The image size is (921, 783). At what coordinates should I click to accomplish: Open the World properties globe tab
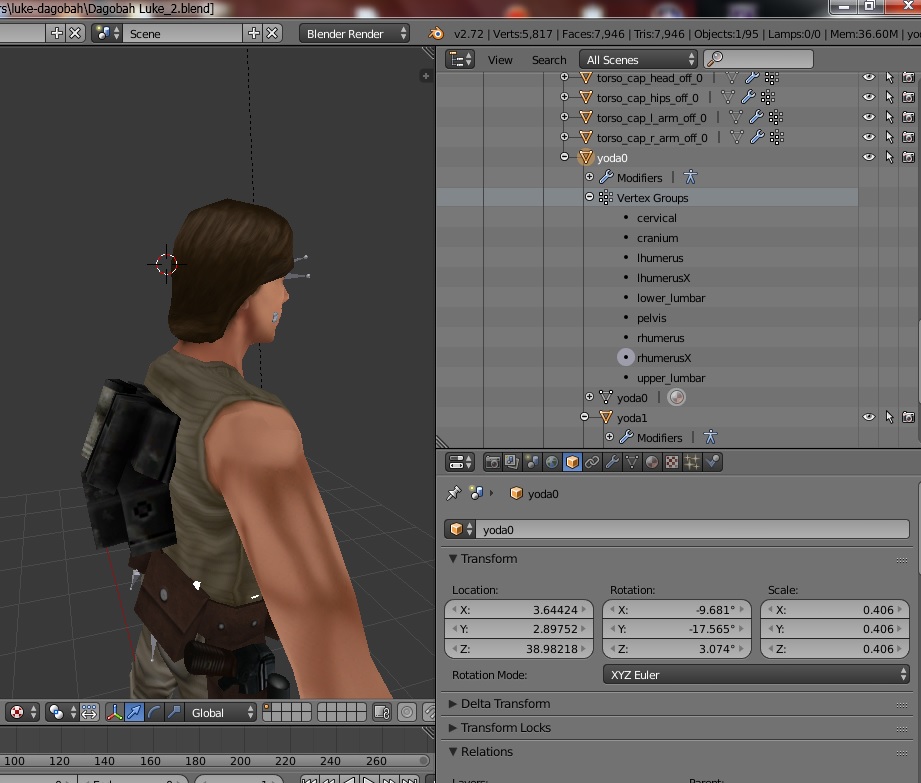(x=552, y=462)
